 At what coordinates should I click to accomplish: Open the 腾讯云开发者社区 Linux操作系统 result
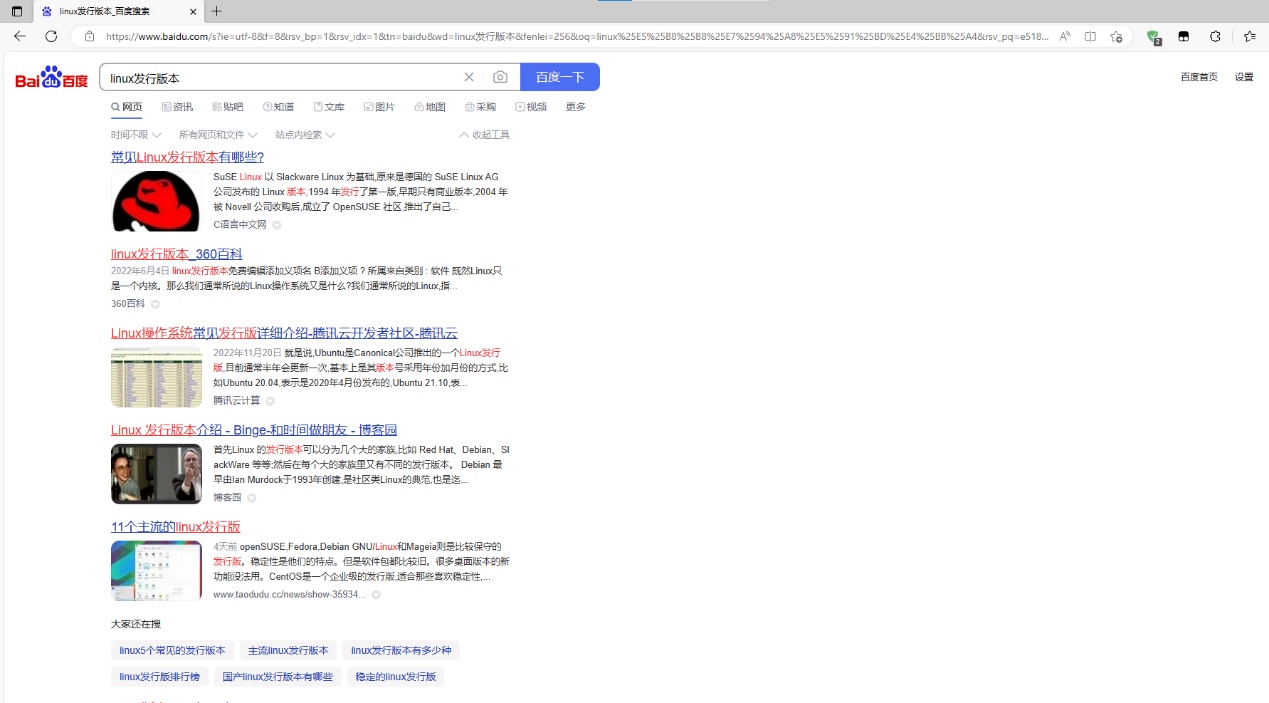coord(284,333)
